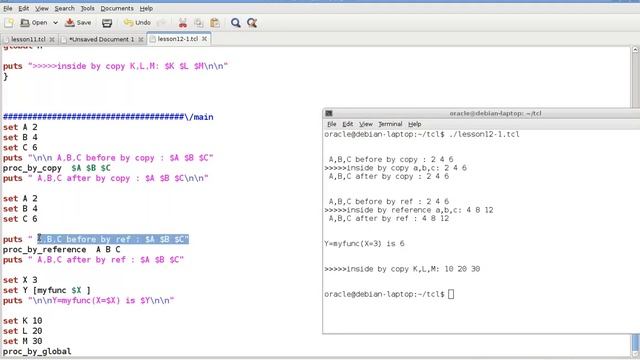Click terminal output 'Y=myfunc(X=3) is 6'
This screenshot has width=640, height=360.
point(364,244)
